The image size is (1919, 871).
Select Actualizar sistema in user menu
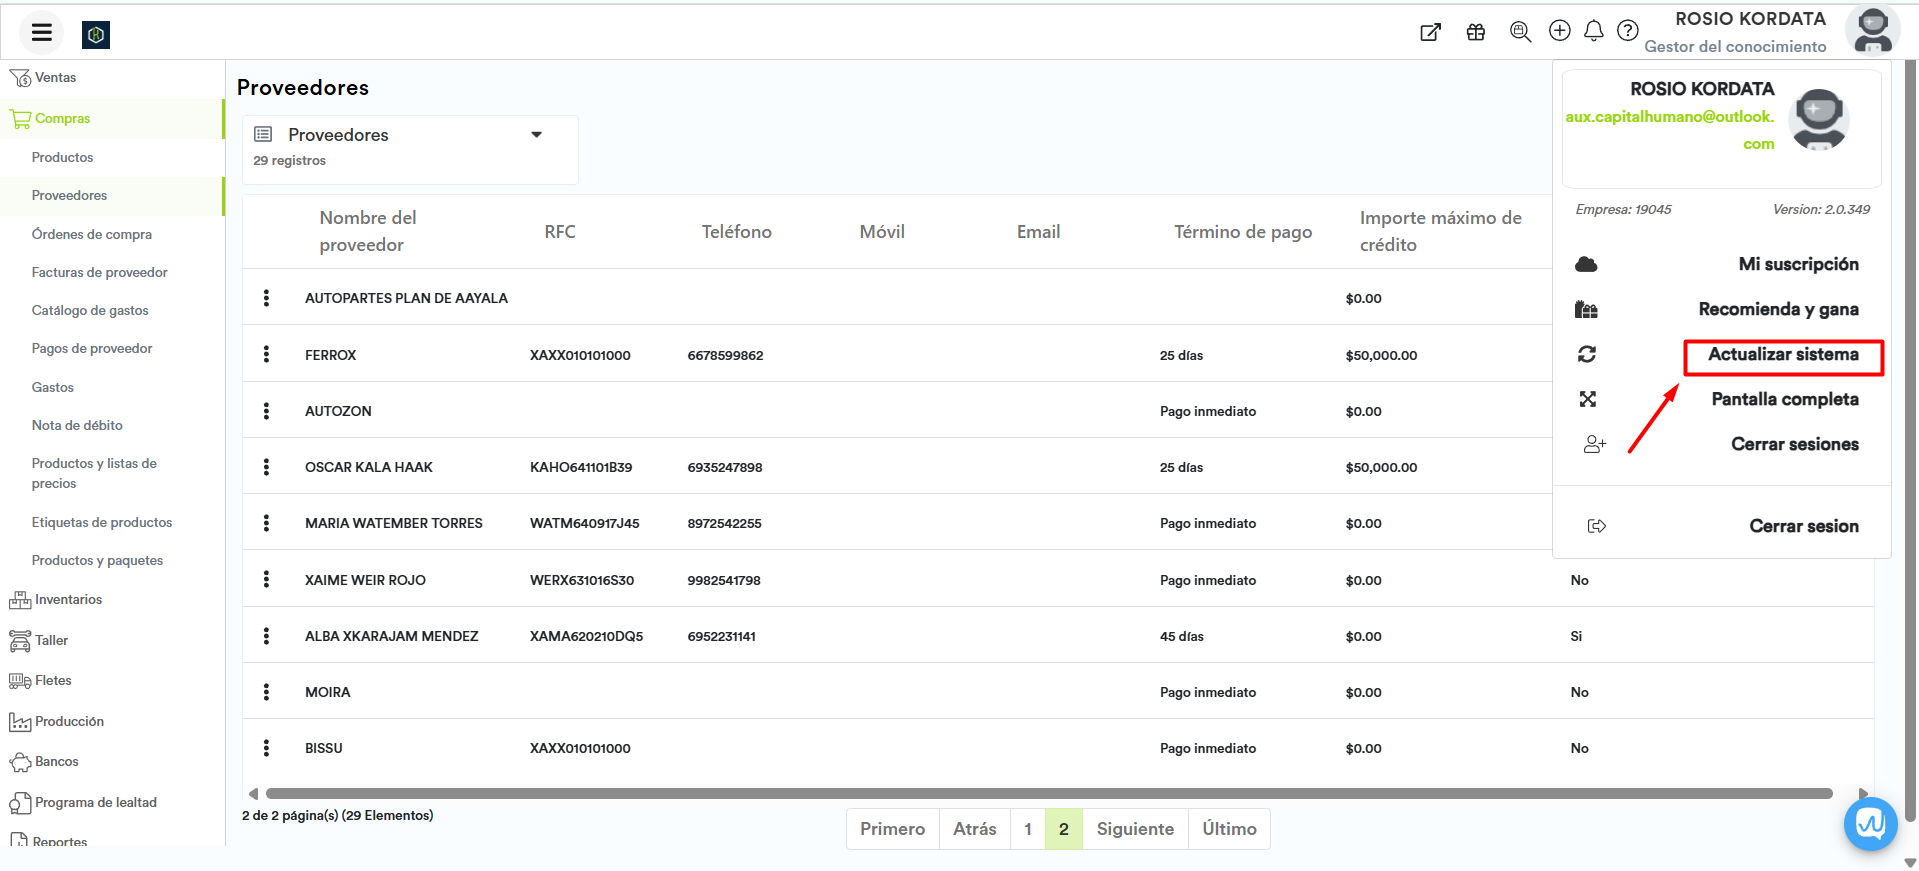point(1782,355)
